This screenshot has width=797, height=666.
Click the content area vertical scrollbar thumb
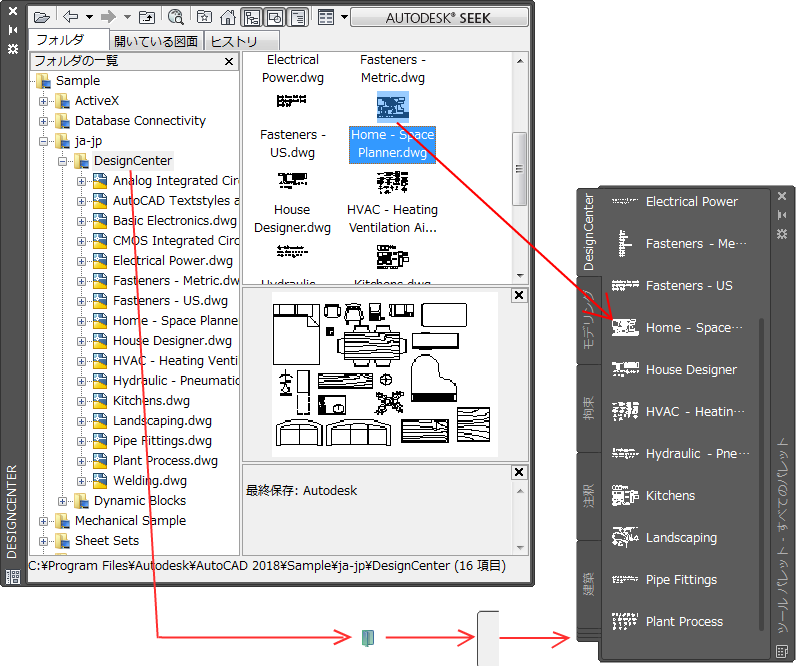[x=519, y=169]
